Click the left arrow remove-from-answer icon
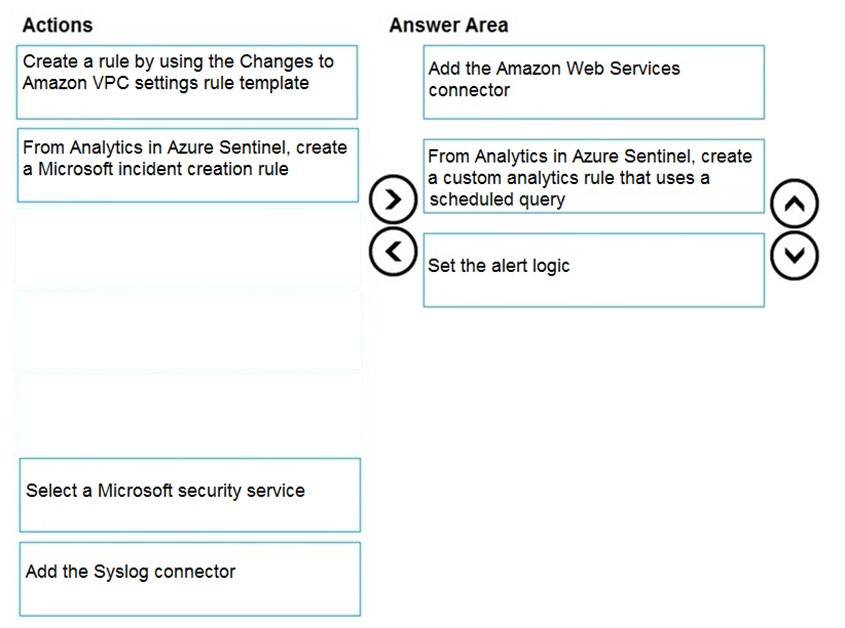Viewport: 845px width, 628px height. click(393, 252)
